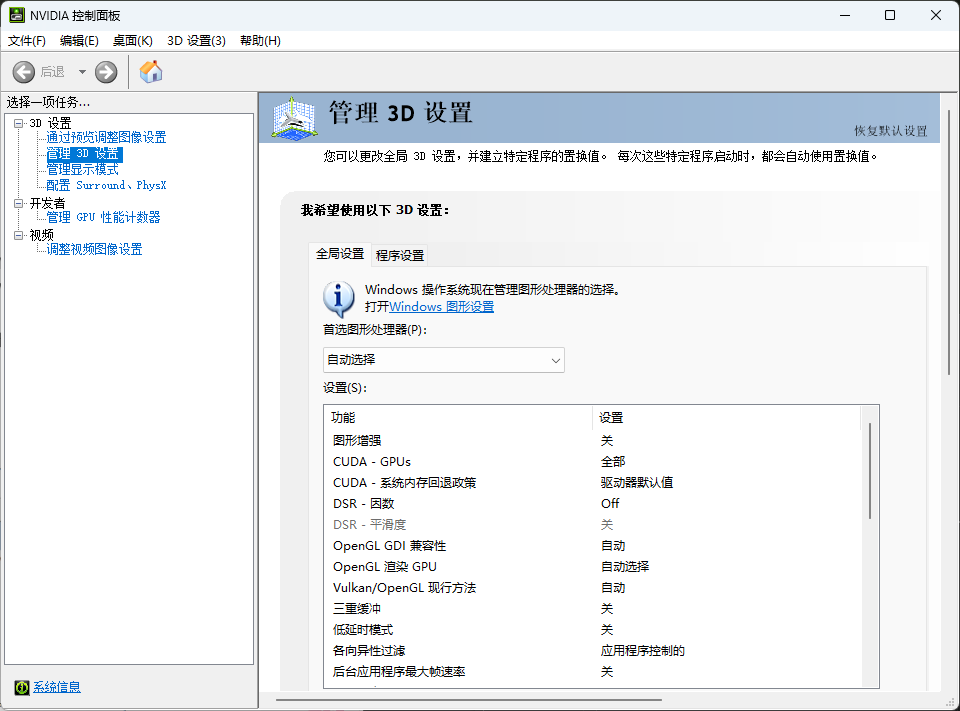Select the OpenGL GDI 兼容性 row
Screen dimensions: 960x711
click(x=593, y=546)
